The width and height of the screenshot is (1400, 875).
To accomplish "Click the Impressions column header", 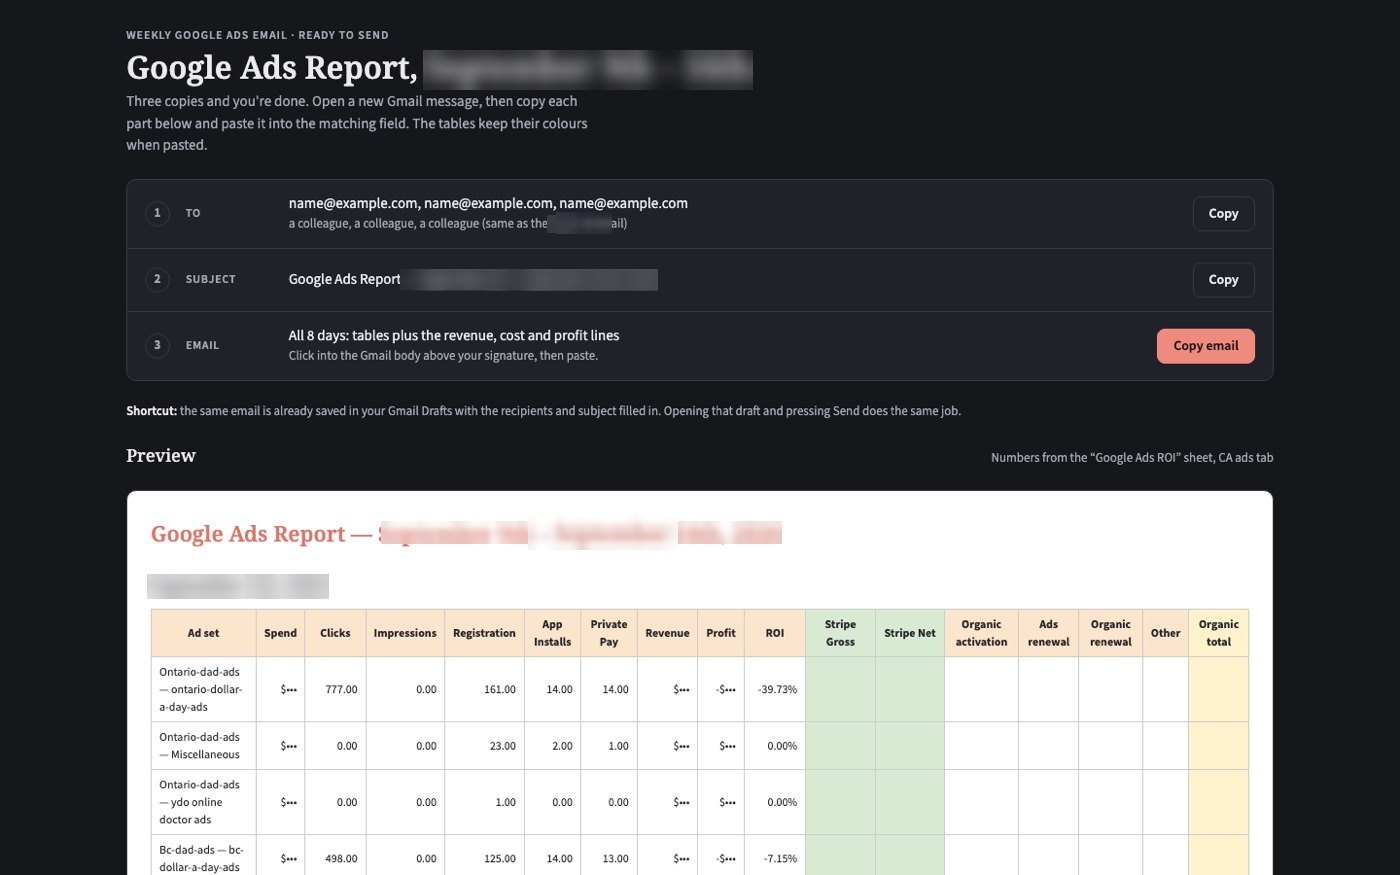I will [x=405, y=633].
